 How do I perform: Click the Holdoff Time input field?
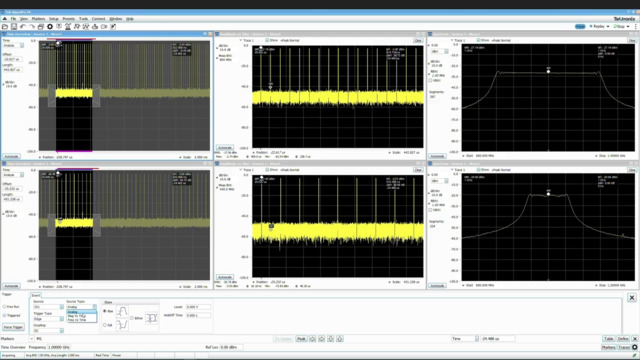pos(198,316)
